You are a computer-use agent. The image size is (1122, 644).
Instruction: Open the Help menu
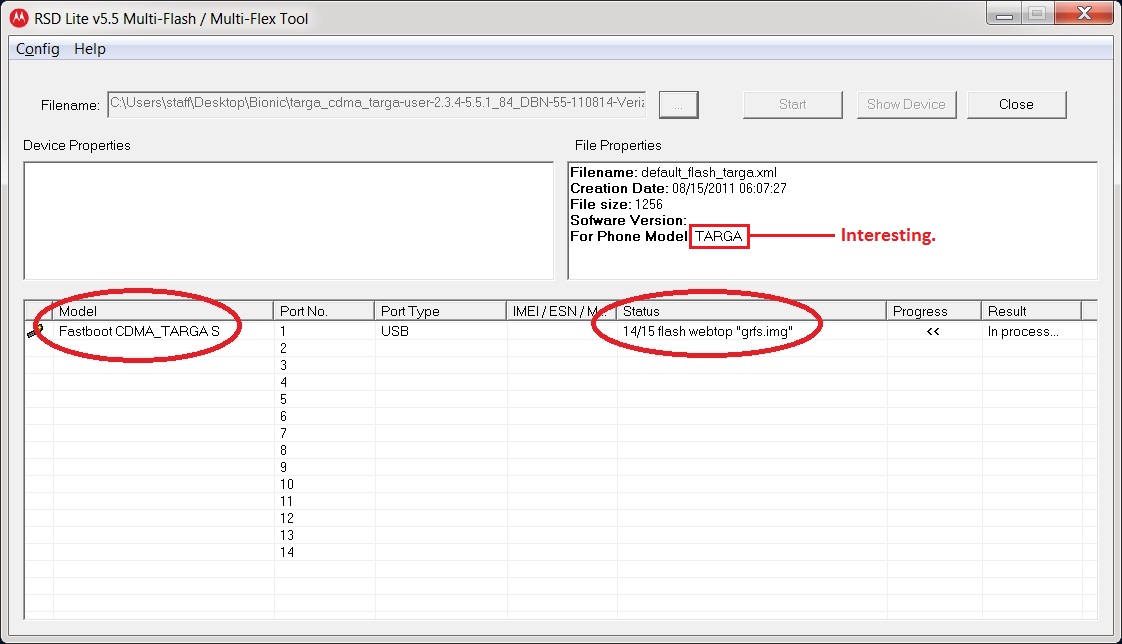(90, 49)
